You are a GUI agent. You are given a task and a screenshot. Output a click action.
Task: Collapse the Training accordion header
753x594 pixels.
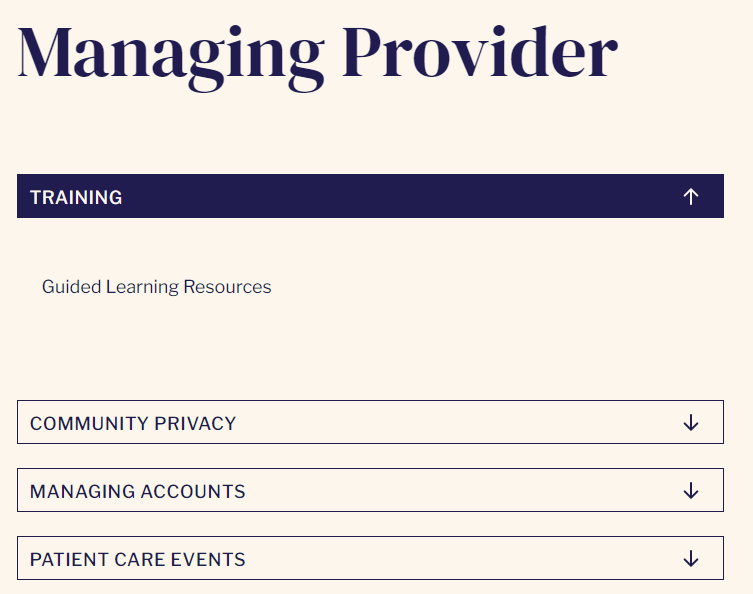point(370,196)
